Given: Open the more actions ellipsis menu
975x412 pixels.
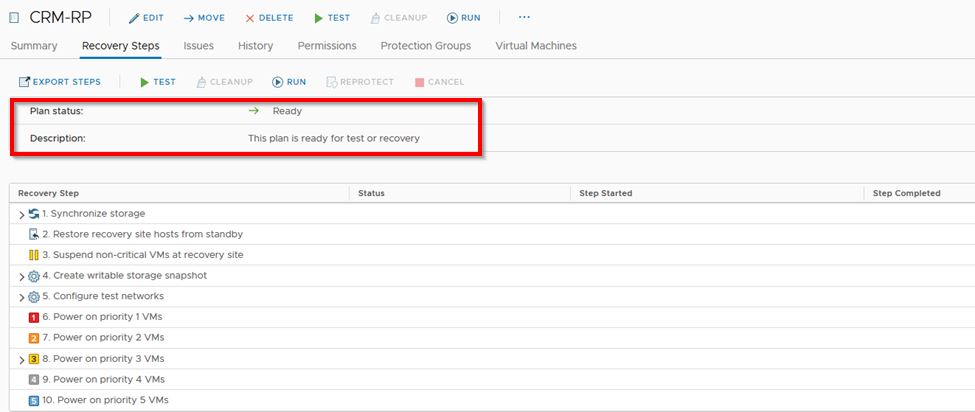Looking at the screenshot, I should [x=524, y=18].
